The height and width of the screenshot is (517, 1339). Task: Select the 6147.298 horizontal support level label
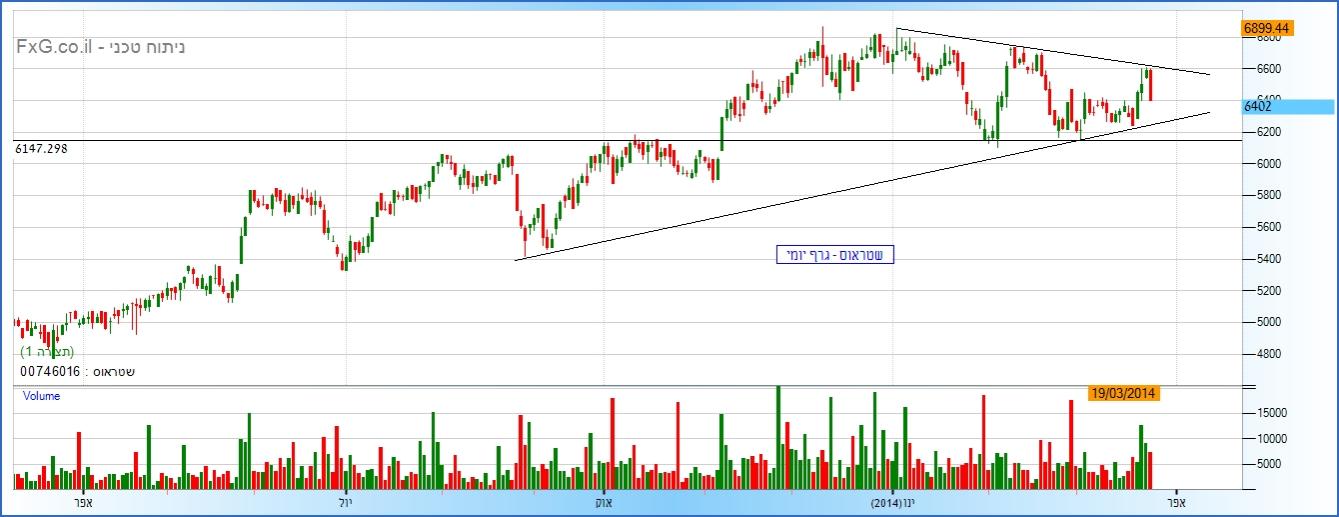(x=48, y=148)
